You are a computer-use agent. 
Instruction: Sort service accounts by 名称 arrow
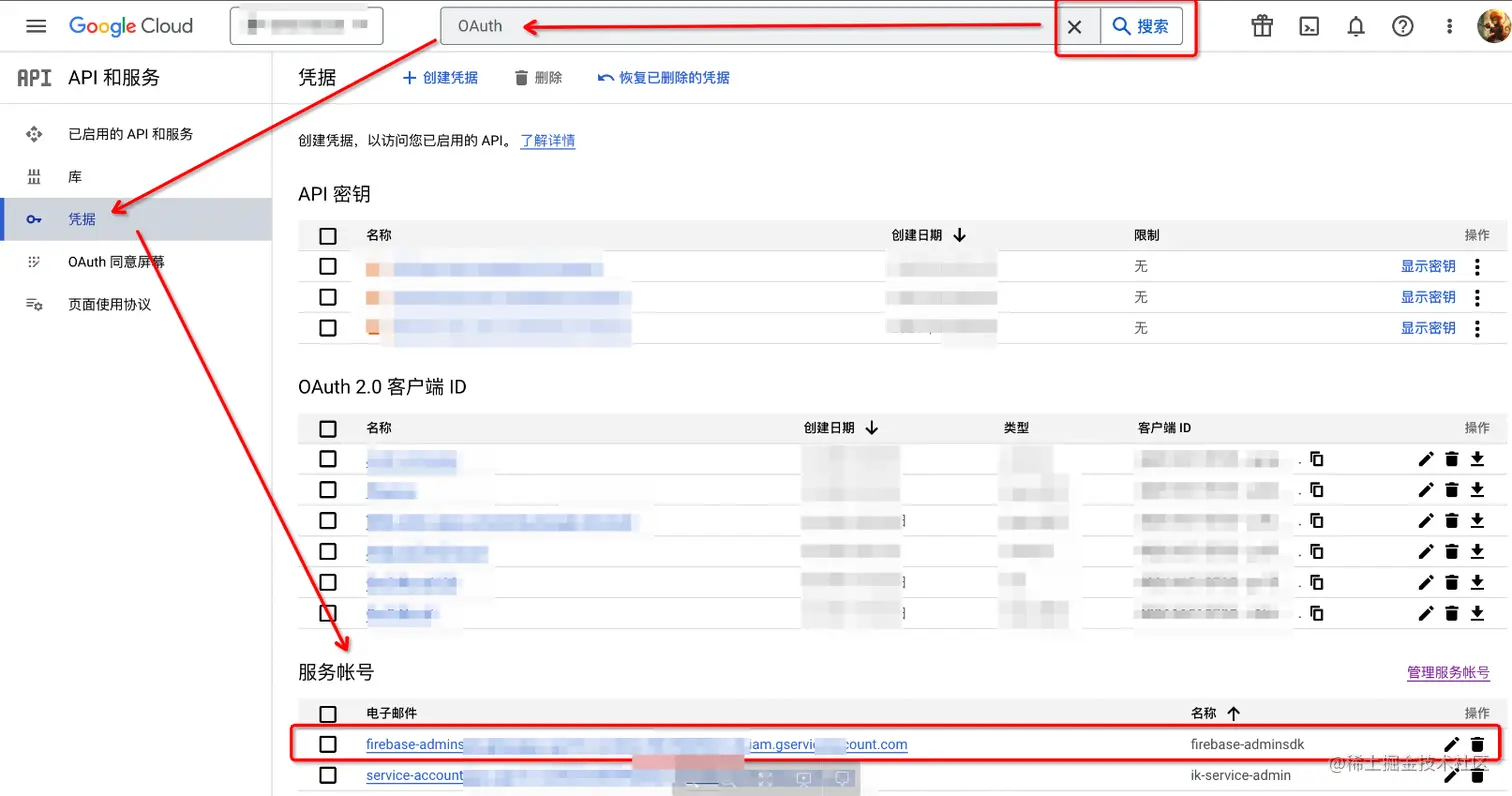pyautogui.click(x=1233, y=713)
